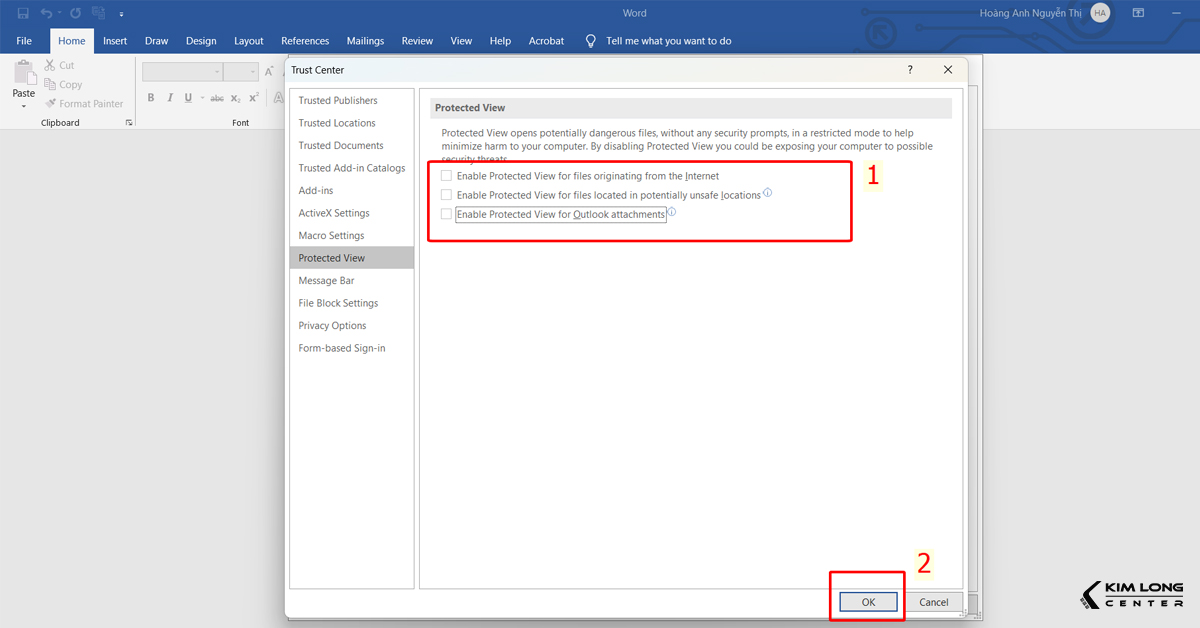Toggle Protected View for potentially unsafe locations
The image size is (1200, 628).
coord(447,195)
